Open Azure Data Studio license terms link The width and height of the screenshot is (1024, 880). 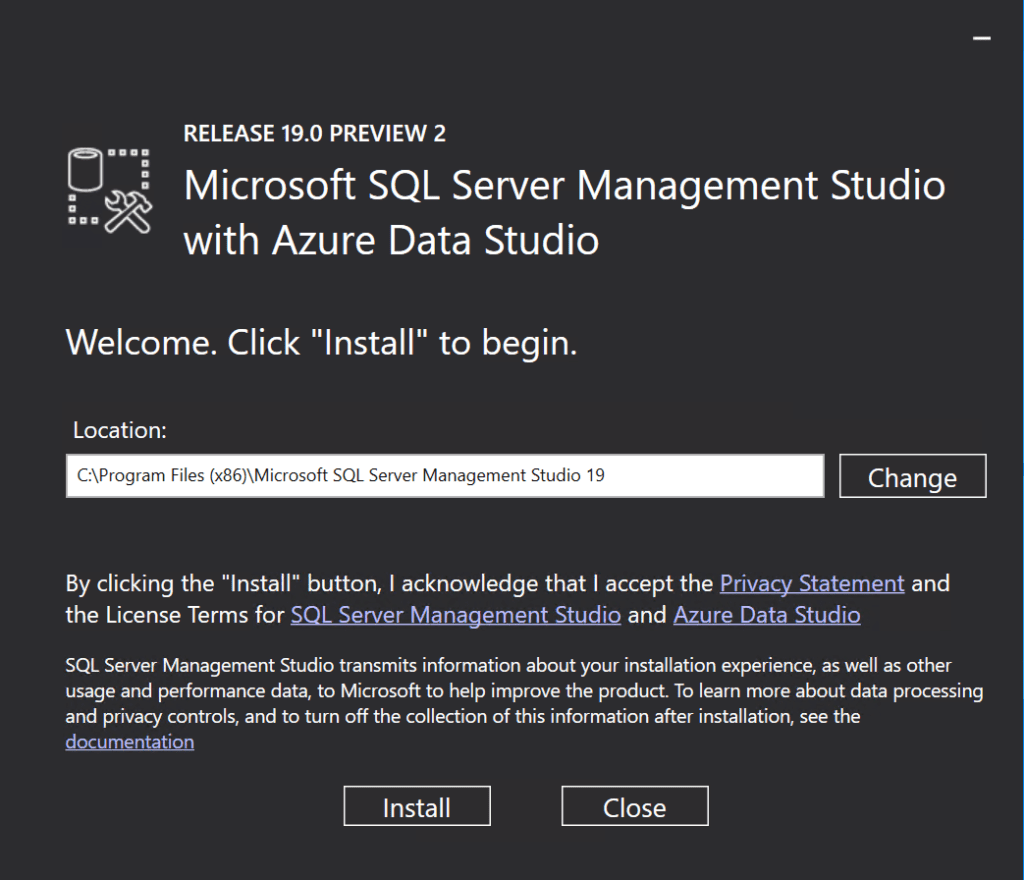point(767,615)
